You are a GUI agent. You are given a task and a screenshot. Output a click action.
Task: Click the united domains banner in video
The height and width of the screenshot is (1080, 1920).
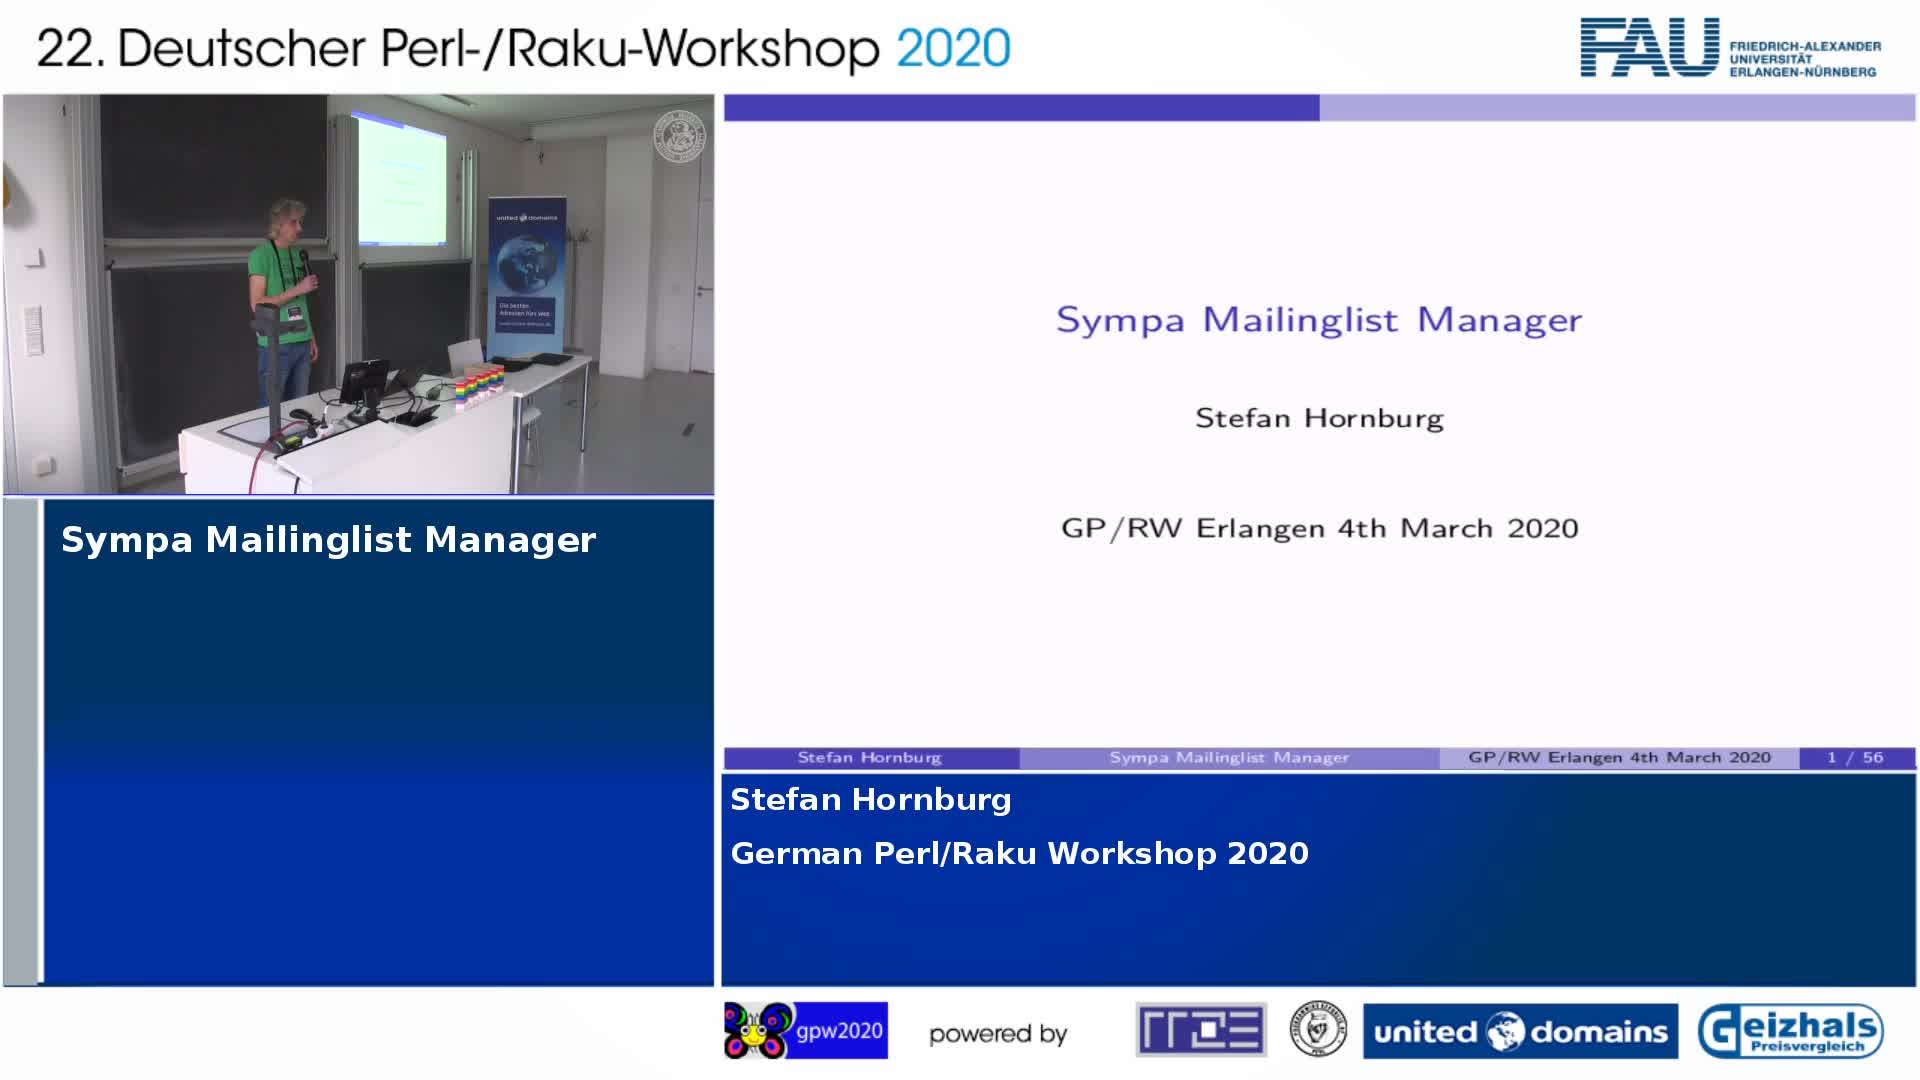pyautogui.click(x=525, y=277)
